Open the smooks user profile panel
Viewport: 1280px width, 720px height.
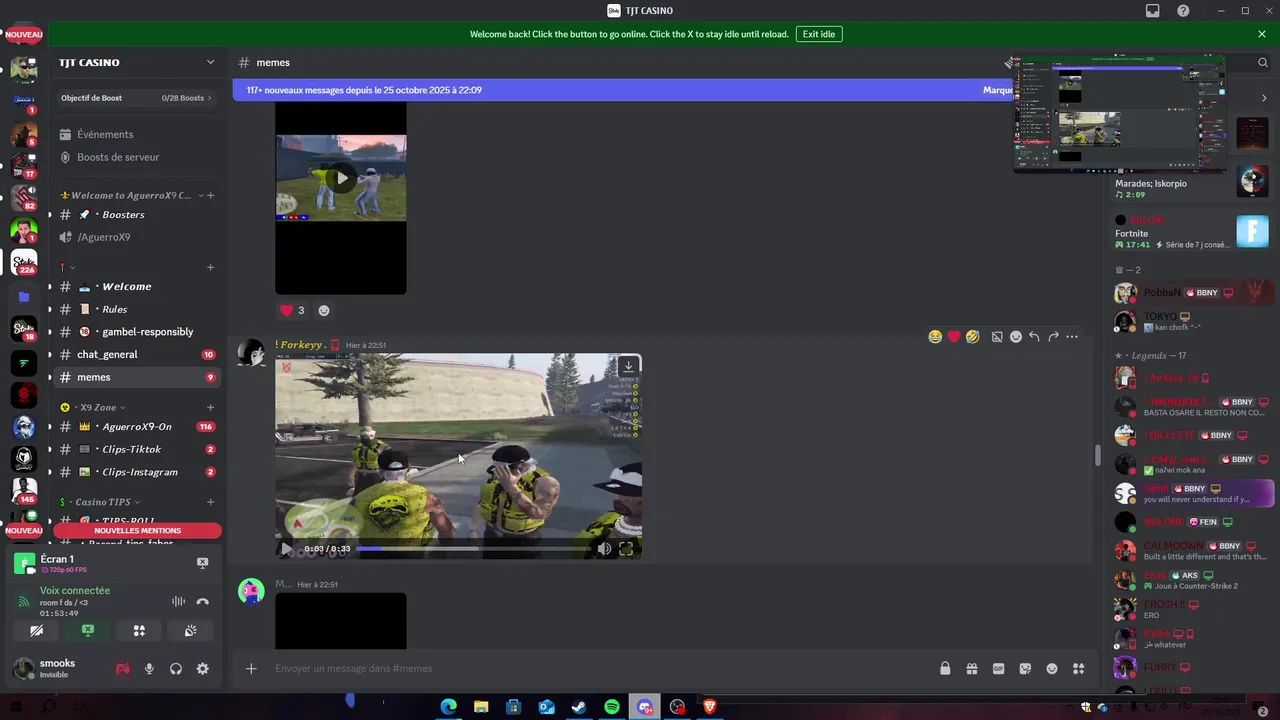click(x=58, y=669)
